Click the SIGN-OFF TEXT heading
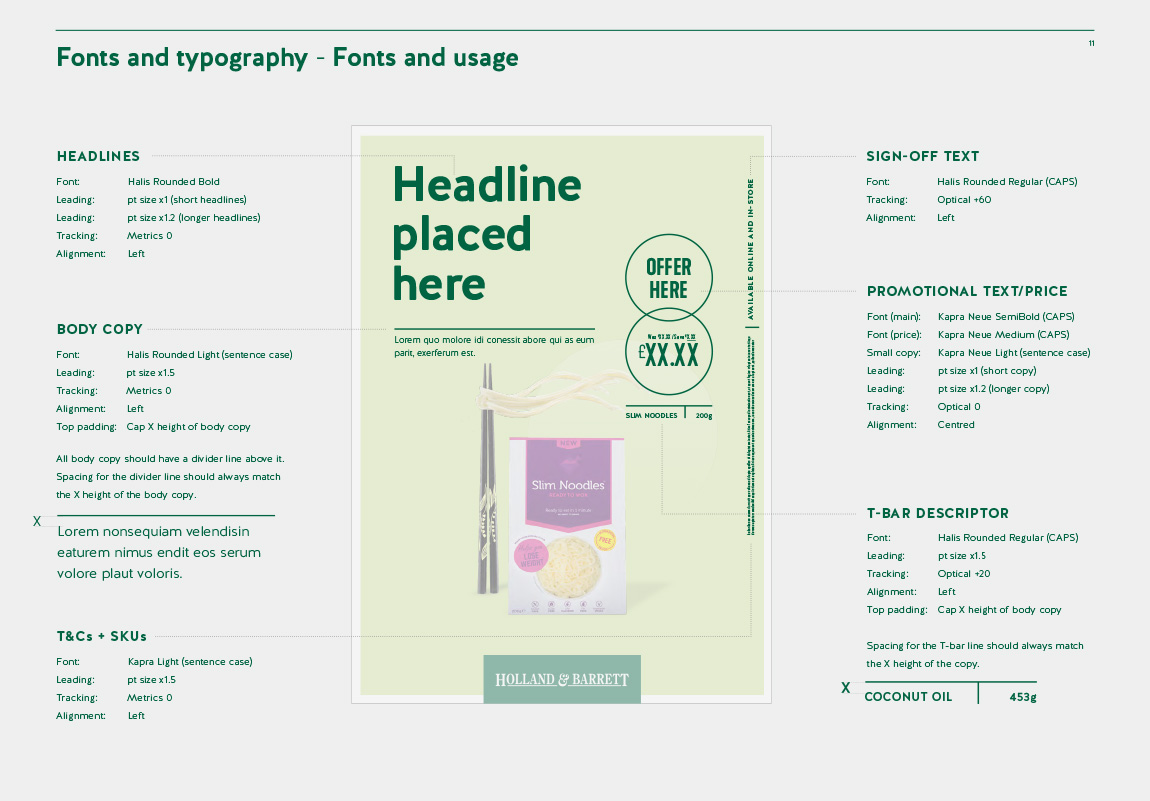1150x801 pixels. click(x=922, y=156)
